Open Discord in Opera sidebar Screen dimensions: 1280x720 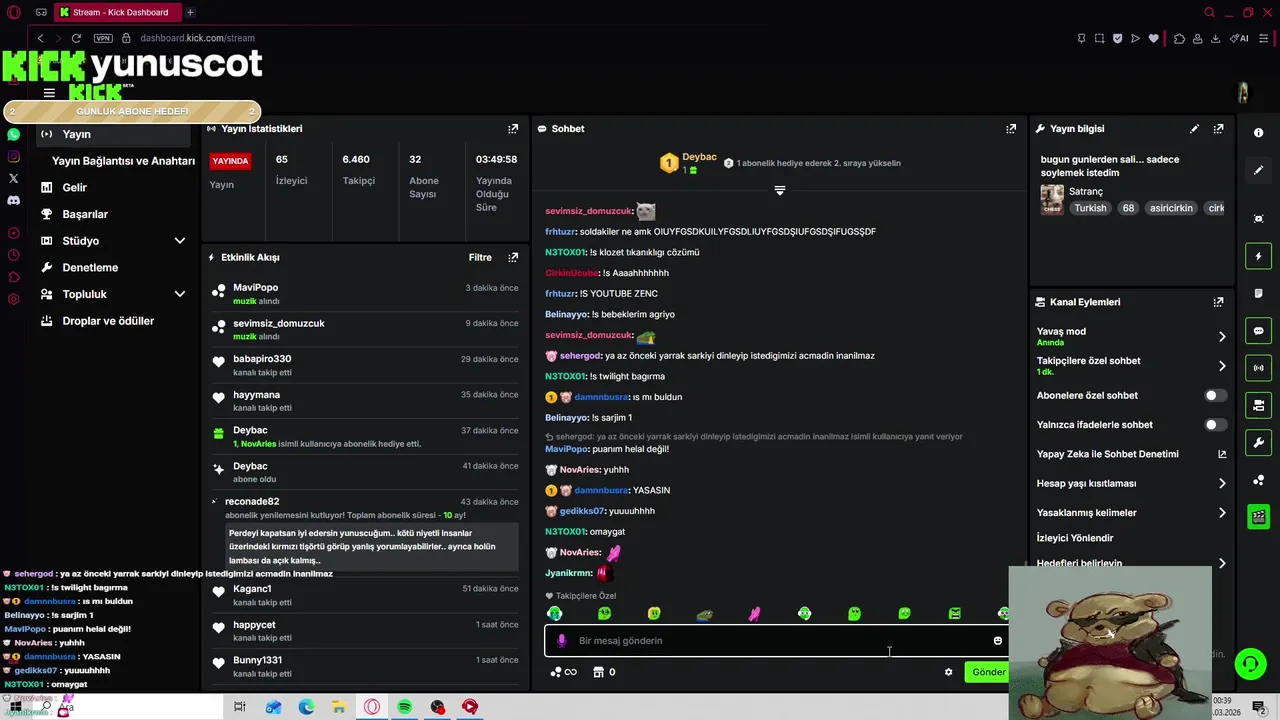click(x=13, y=200)
